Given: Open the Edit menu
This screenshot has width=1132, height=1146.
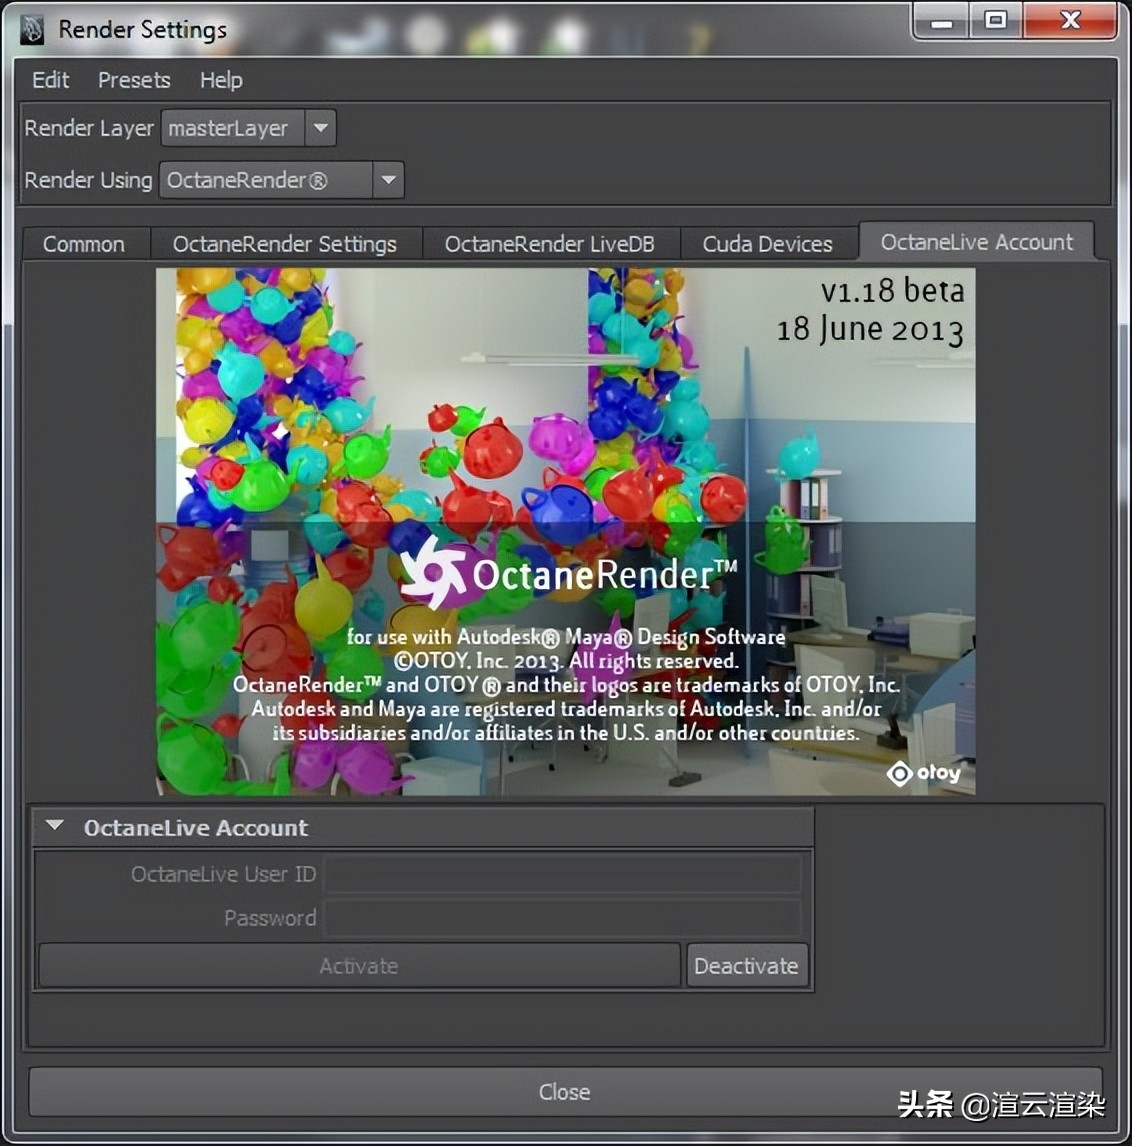Looking at the screenshot, I should [x=50, y=80].
